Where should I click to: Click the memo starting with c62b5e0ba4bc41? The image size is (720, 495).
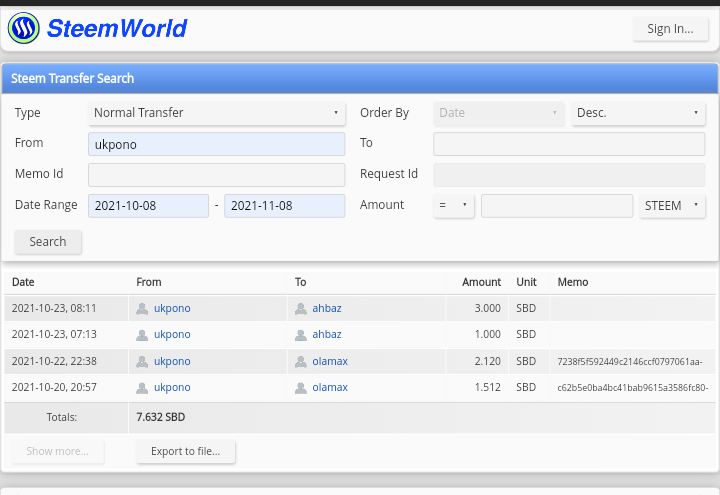pos(632,388)
